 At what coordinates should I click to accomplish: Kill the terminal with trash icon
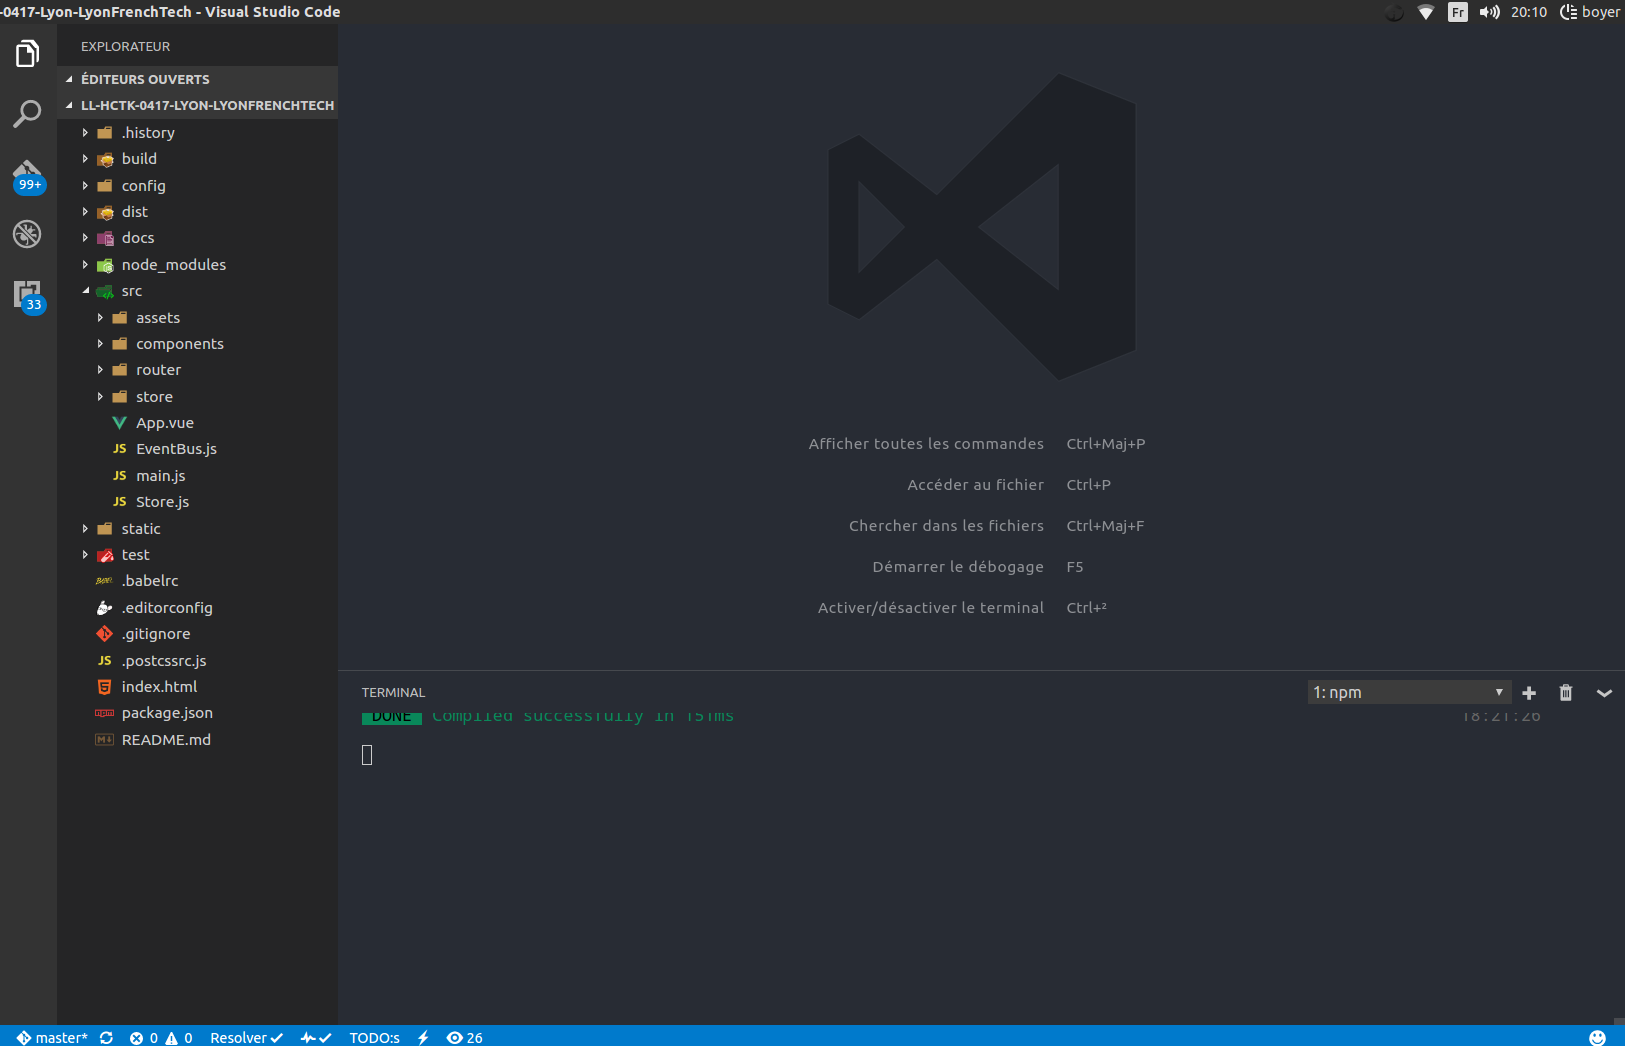click(x=1566, y=692)
